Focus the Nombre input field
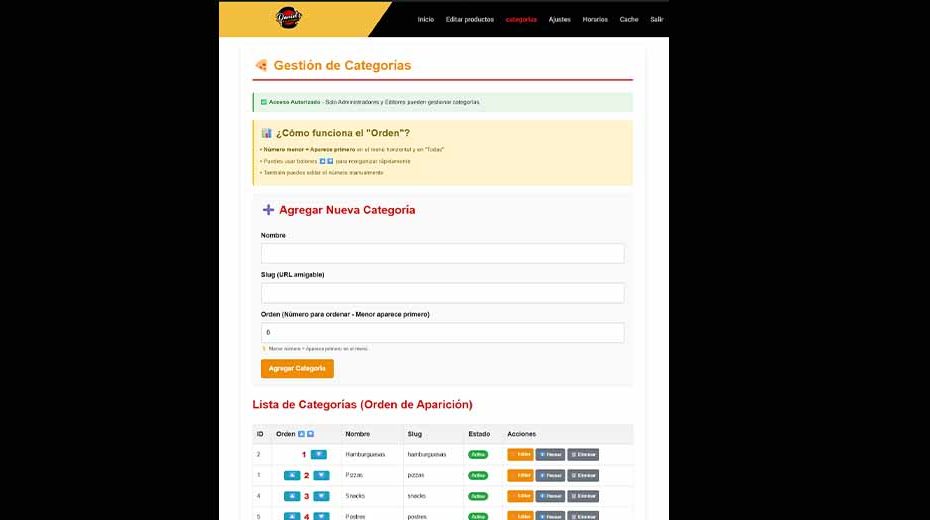 point(442,253)
